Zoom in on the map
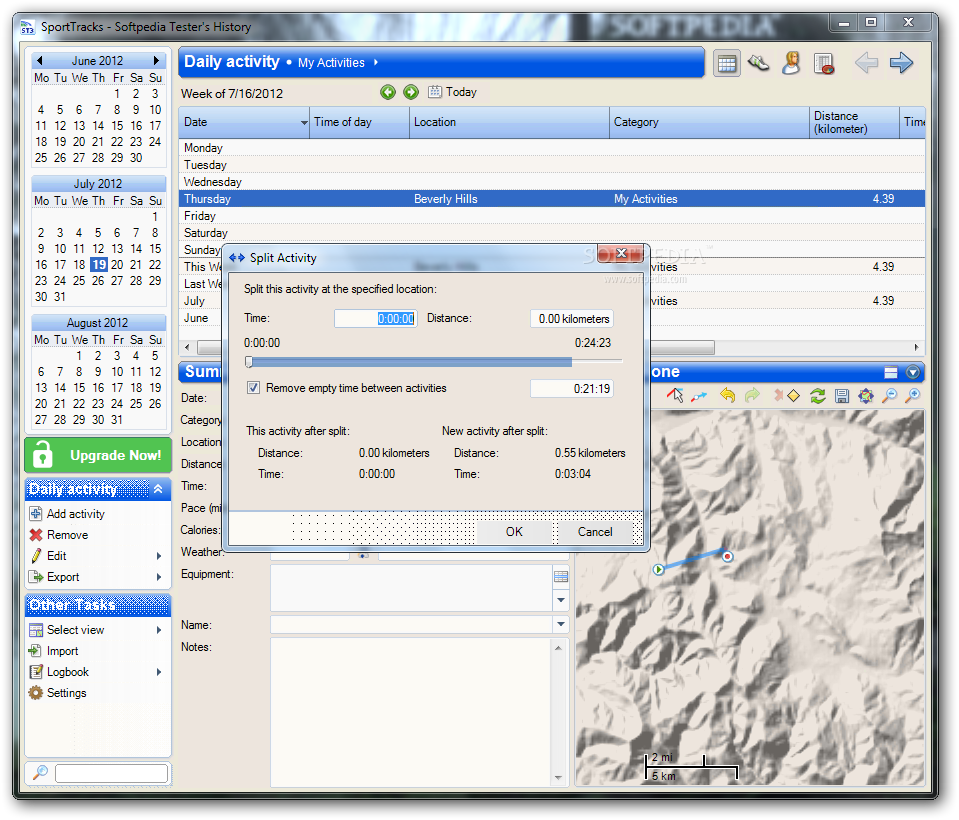The image size is (959, 820). point(913,396)
